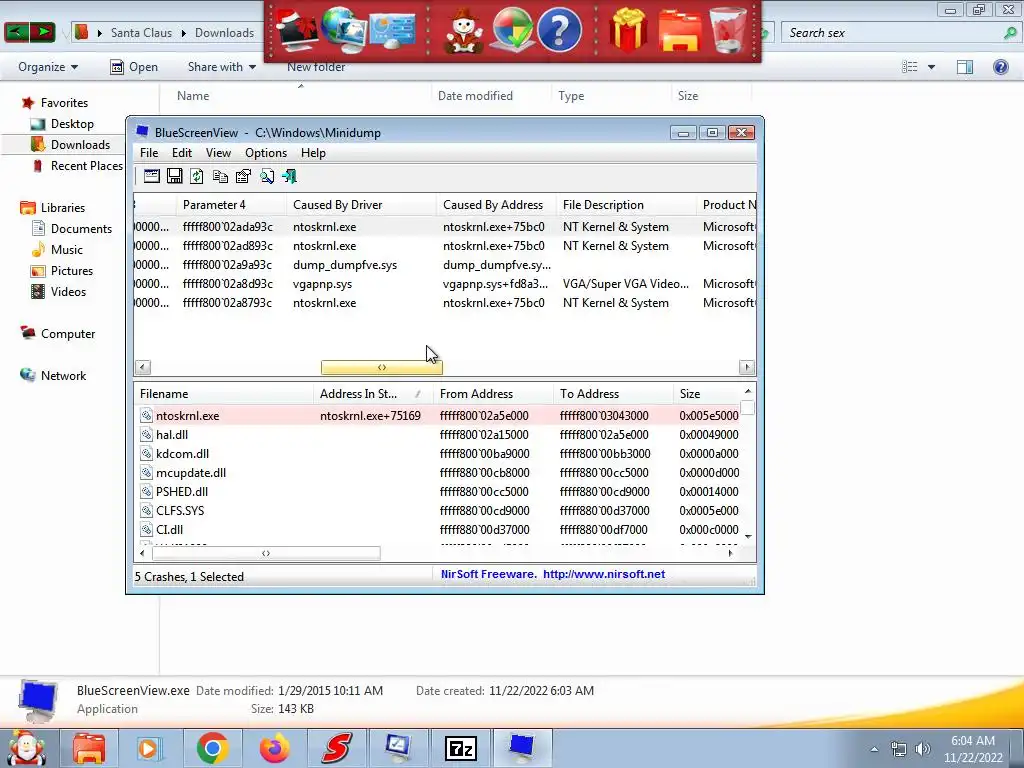The width and height of the screenshot is (1024, 768).
Task: Open the Recycle Bin dock icon
Action: [x=728, y=30]
